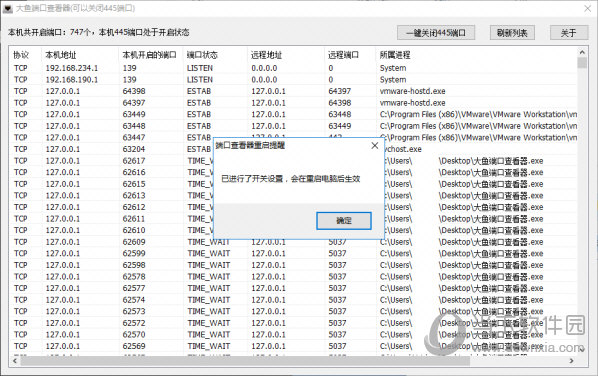Select local port 62569 cell
Screen dimensions: 598x376
pyautogui.click(x=134, y=346)
